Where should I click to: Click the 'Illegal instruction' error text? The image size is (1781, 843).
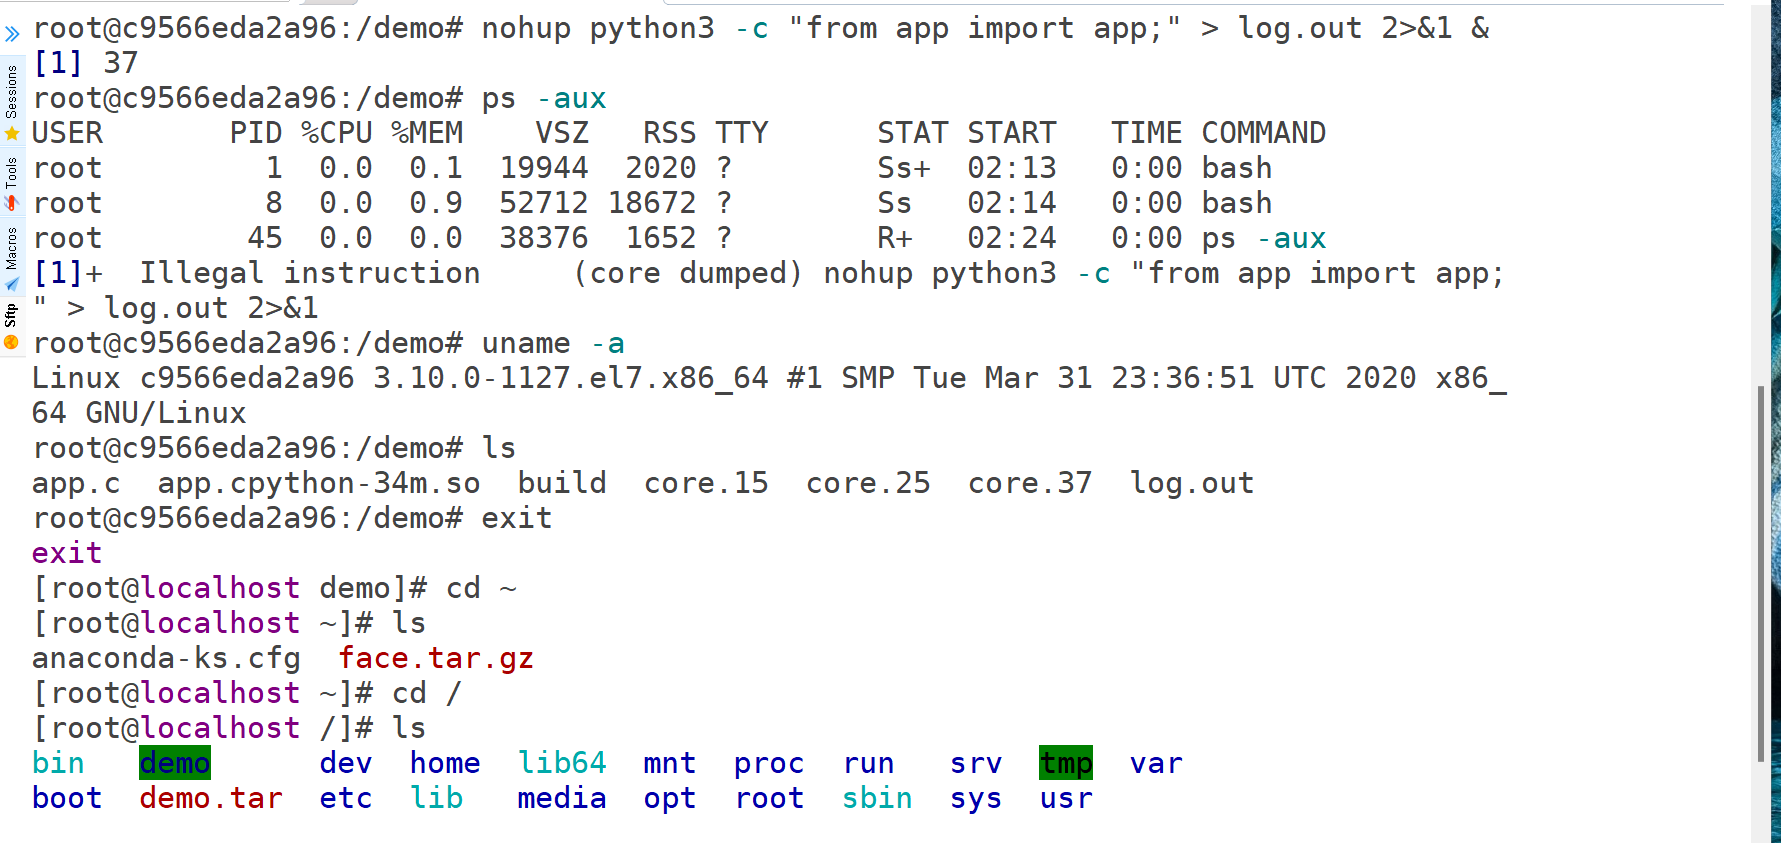310,273
